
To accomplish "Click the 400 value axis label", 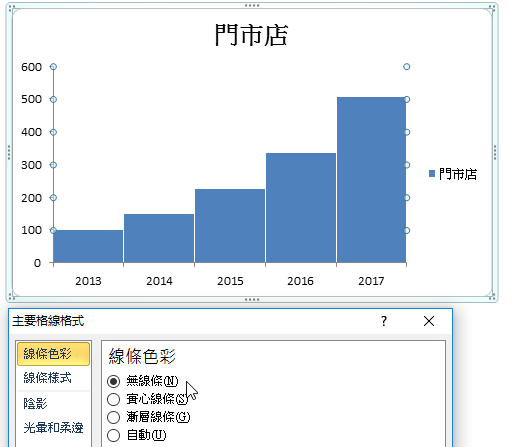I will pyautogui.click(x=31, y=132).
